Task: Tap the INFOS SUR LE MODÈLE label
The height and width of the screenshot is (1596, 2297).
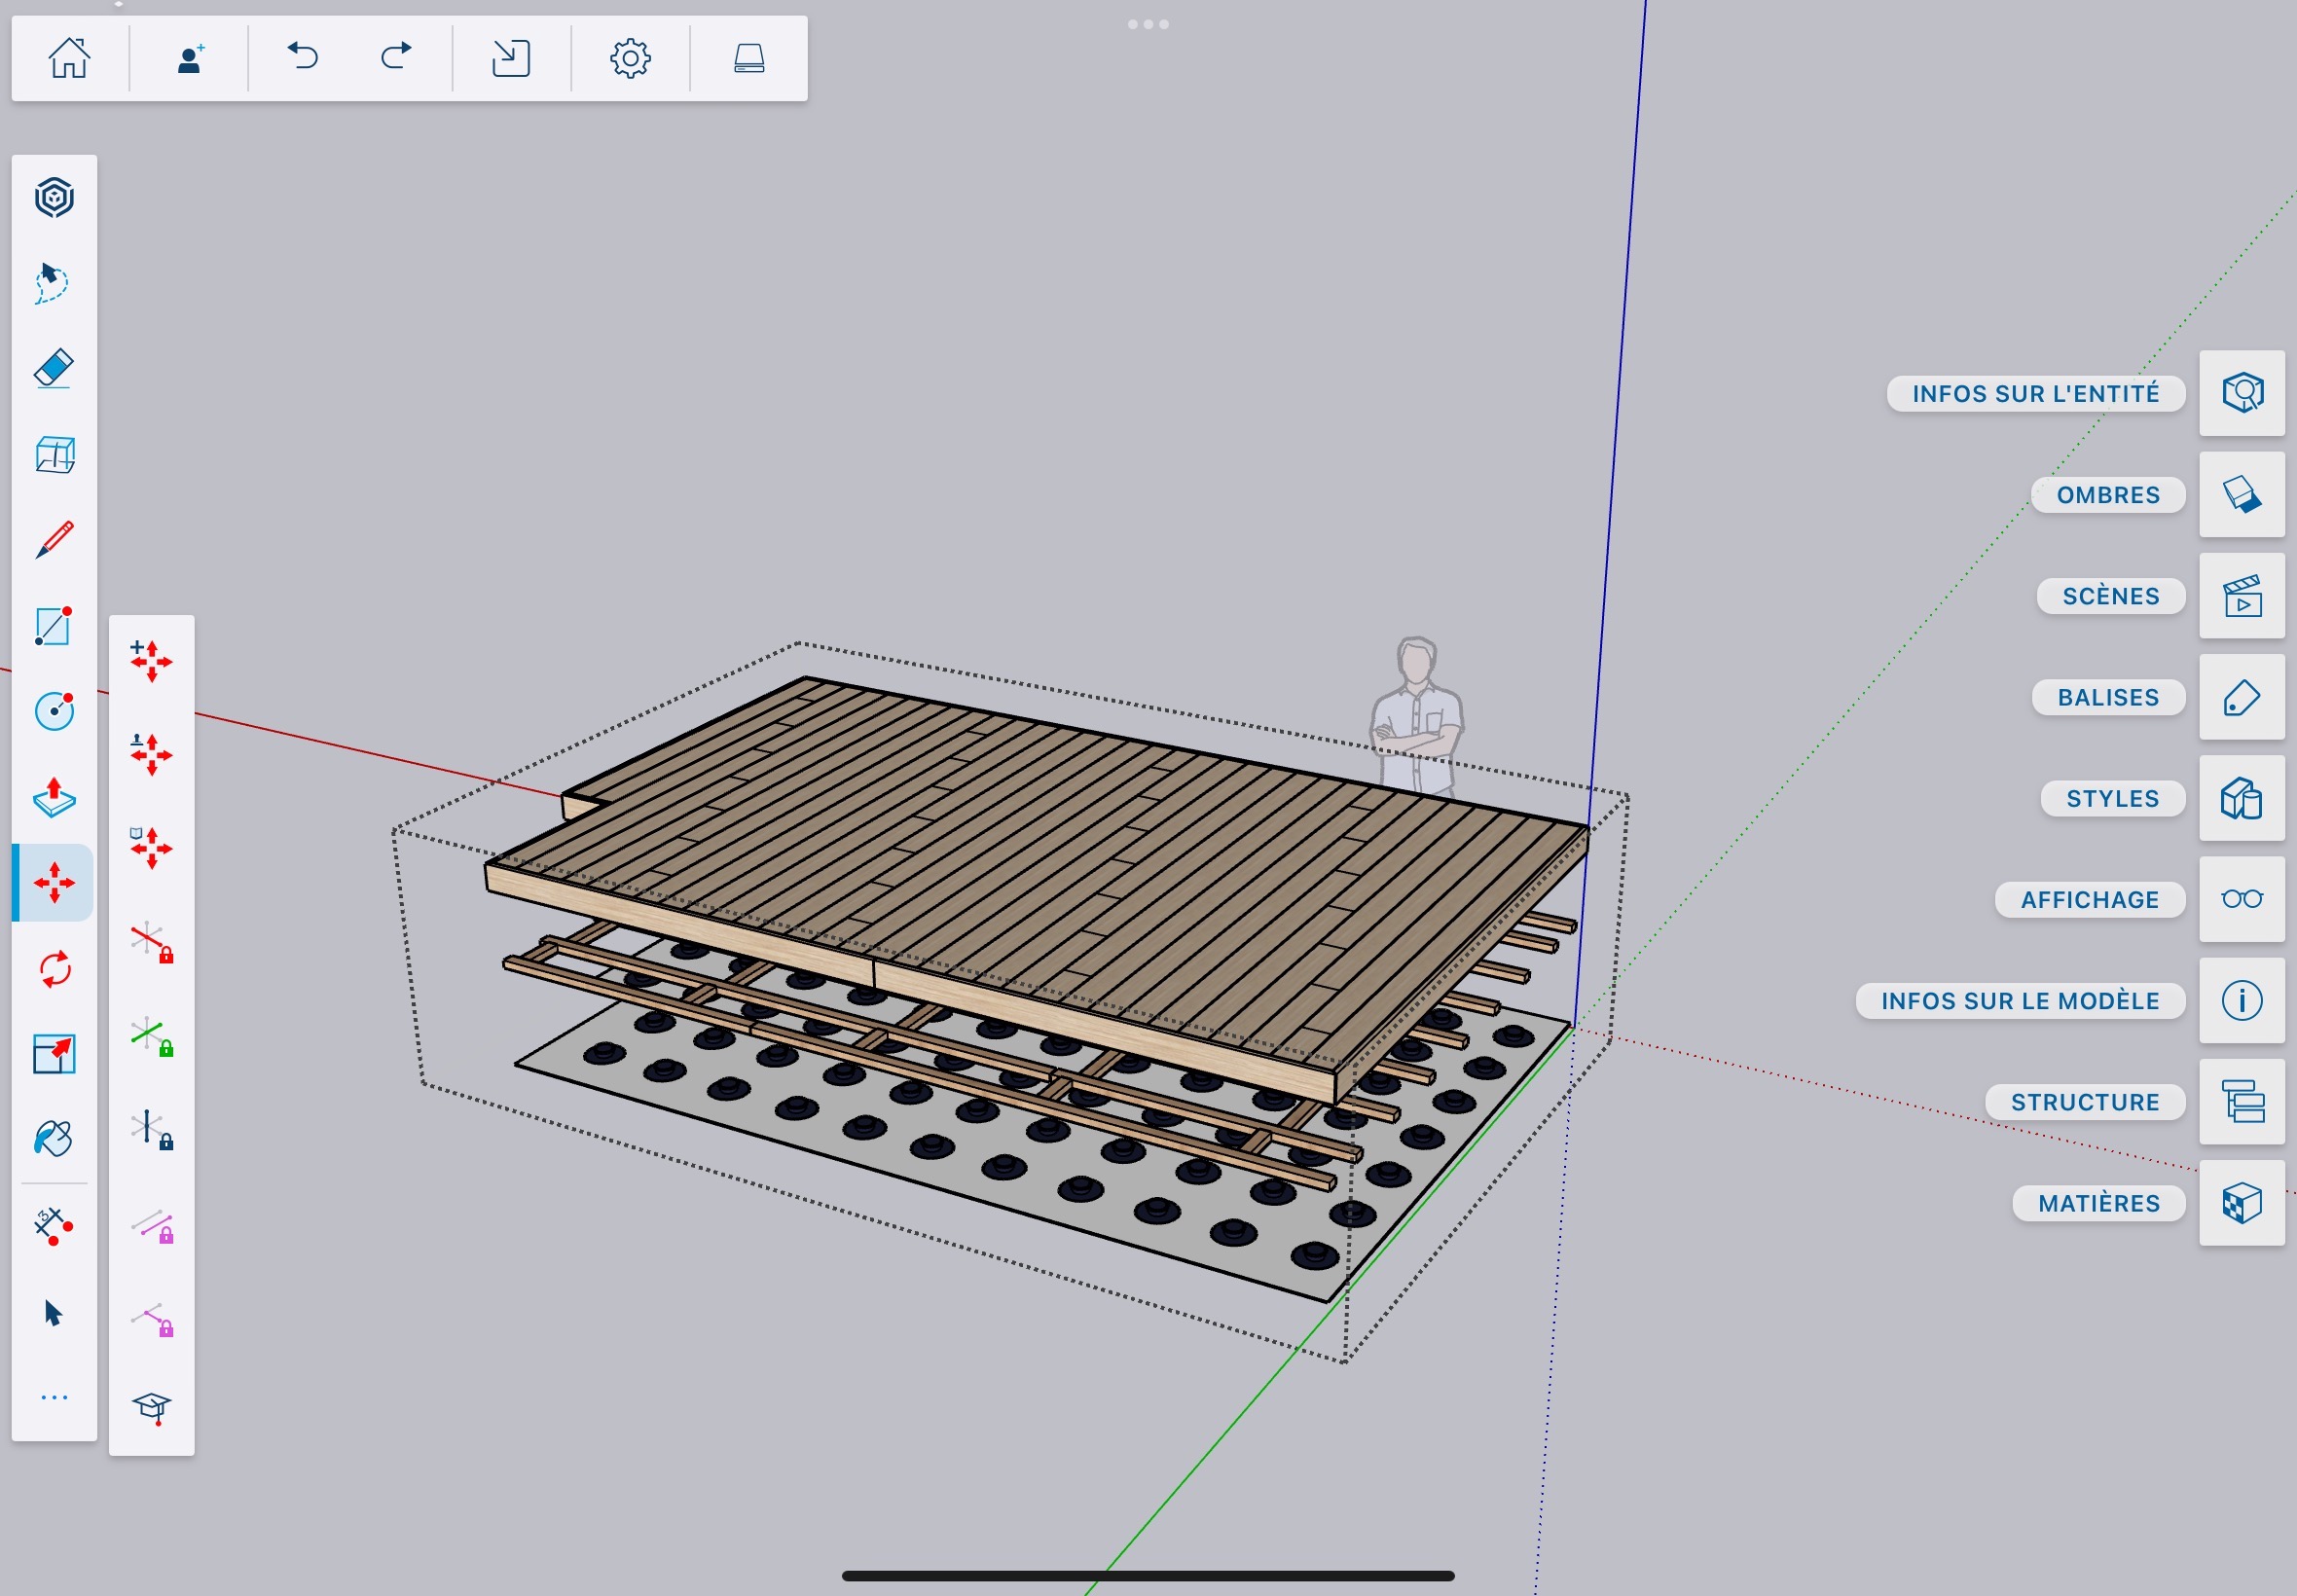Action: tap(2020, 1001)
